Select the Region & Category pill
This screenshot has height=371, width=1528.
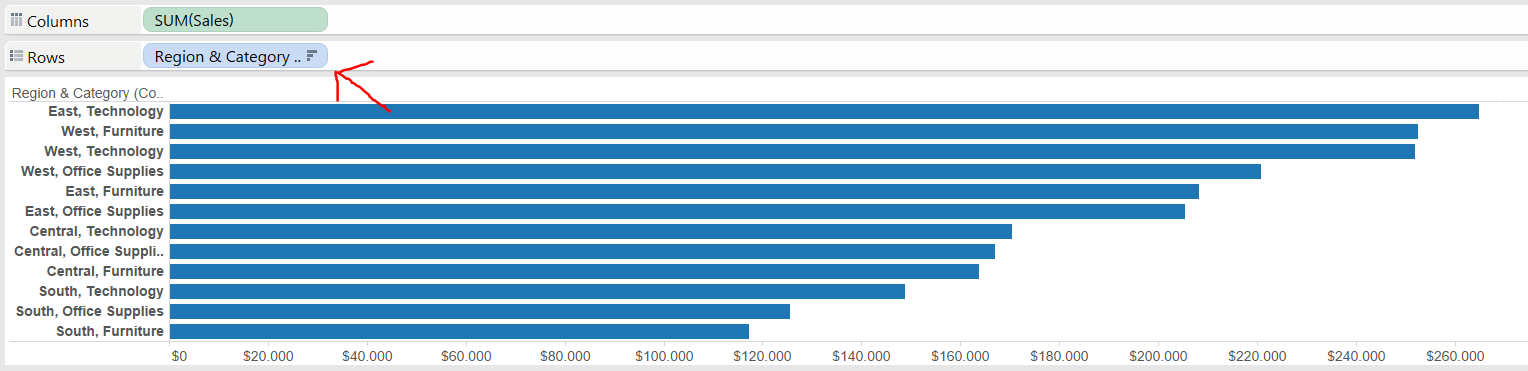click(x=235, y=57)
